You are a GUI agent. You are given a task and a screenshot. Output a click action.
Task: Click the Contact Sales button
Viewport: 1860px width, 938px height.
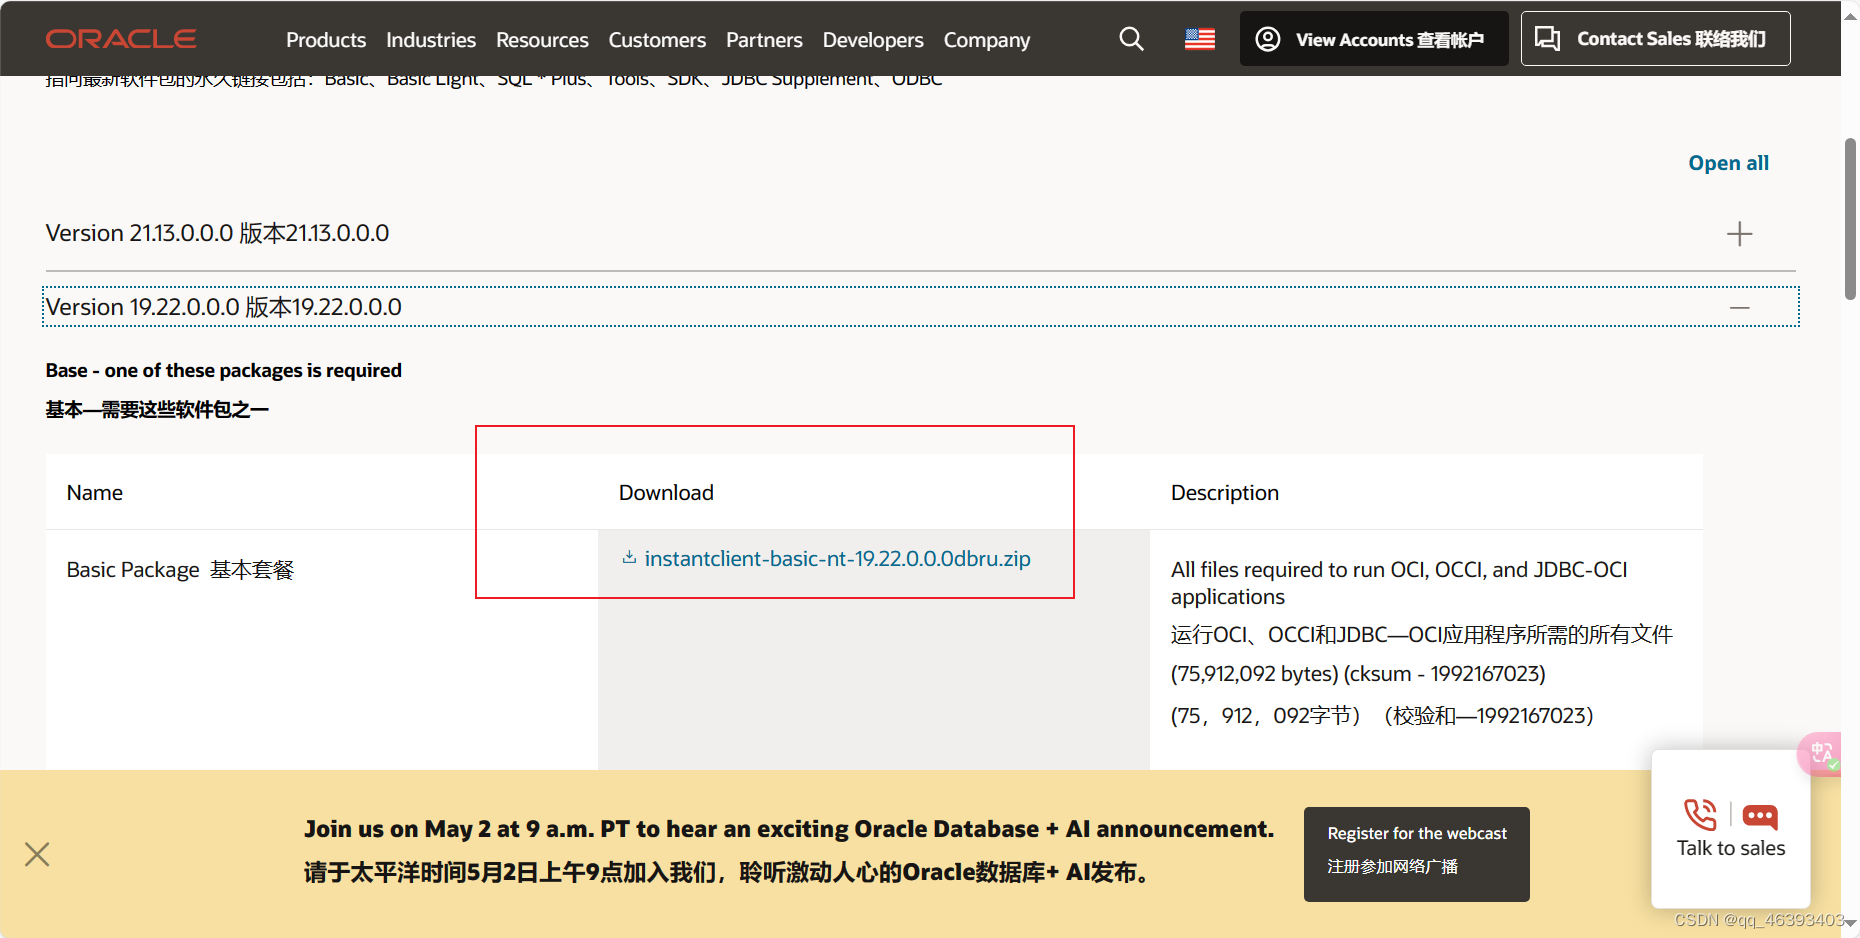1655,39
